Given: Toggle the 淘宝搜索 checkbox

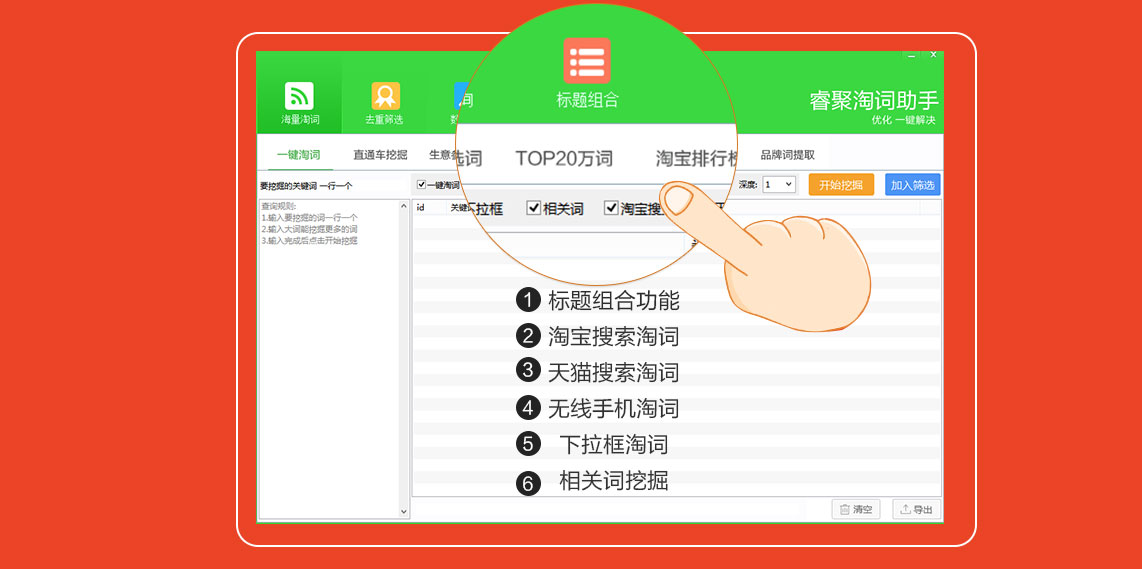Looking at the screenshot, I should (x=611, y=208).
